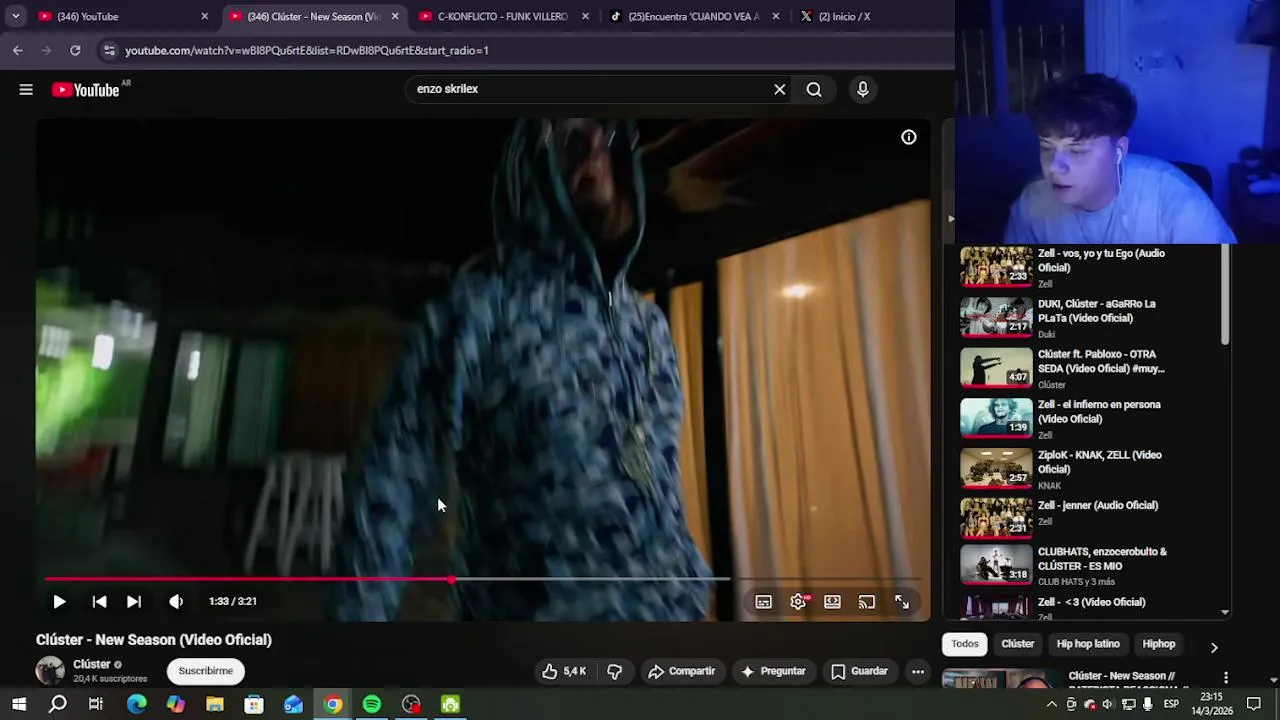Click the search magnifier button
The height and width of the screenshot is (720, 1280).
[x=814, y=90]
